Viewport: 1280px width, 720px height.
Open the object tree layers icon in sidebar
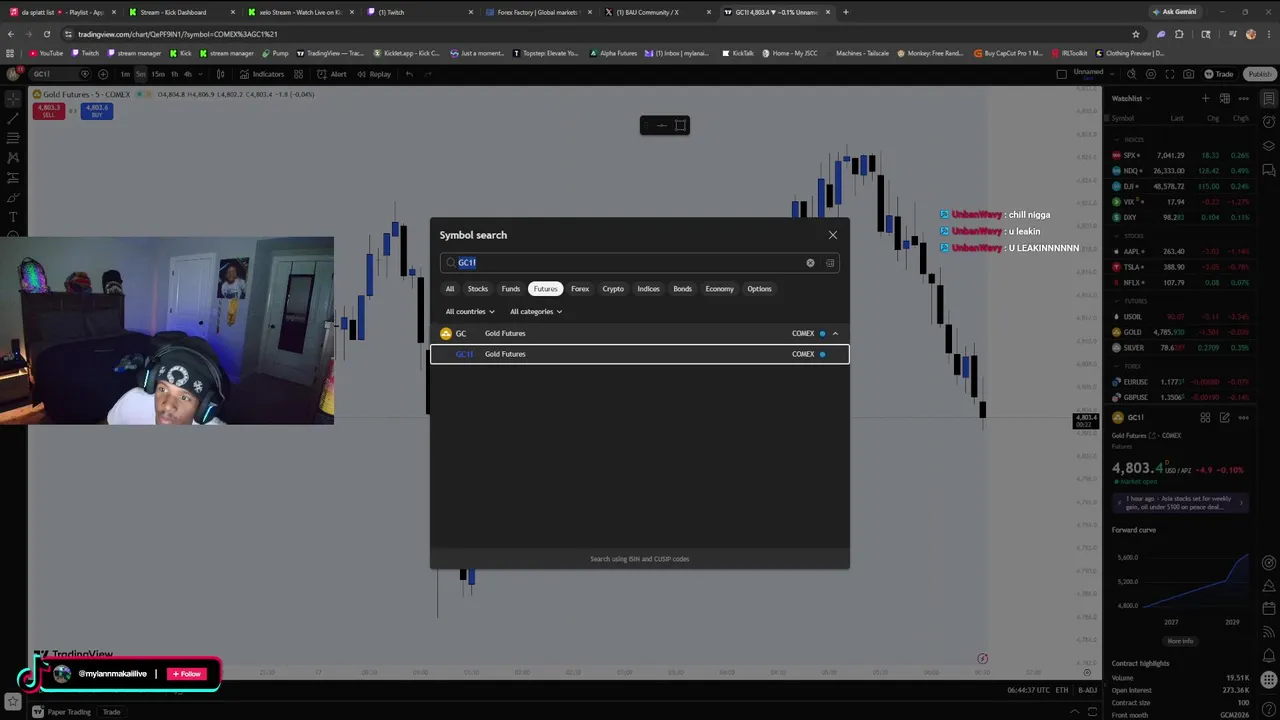[x=1268, y=145]
